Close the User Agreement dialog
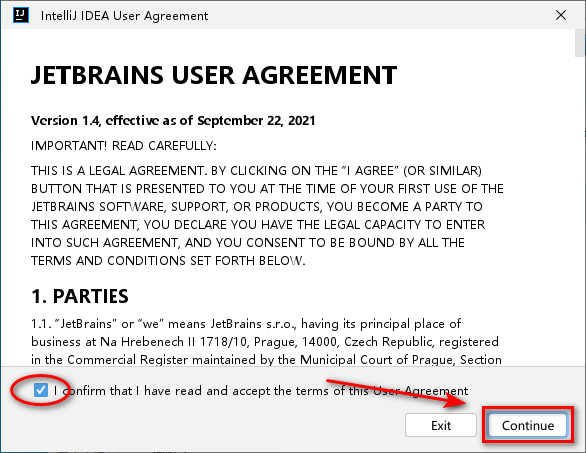The width and height of the screenshot is (586, 453). (x=561, y=15)
